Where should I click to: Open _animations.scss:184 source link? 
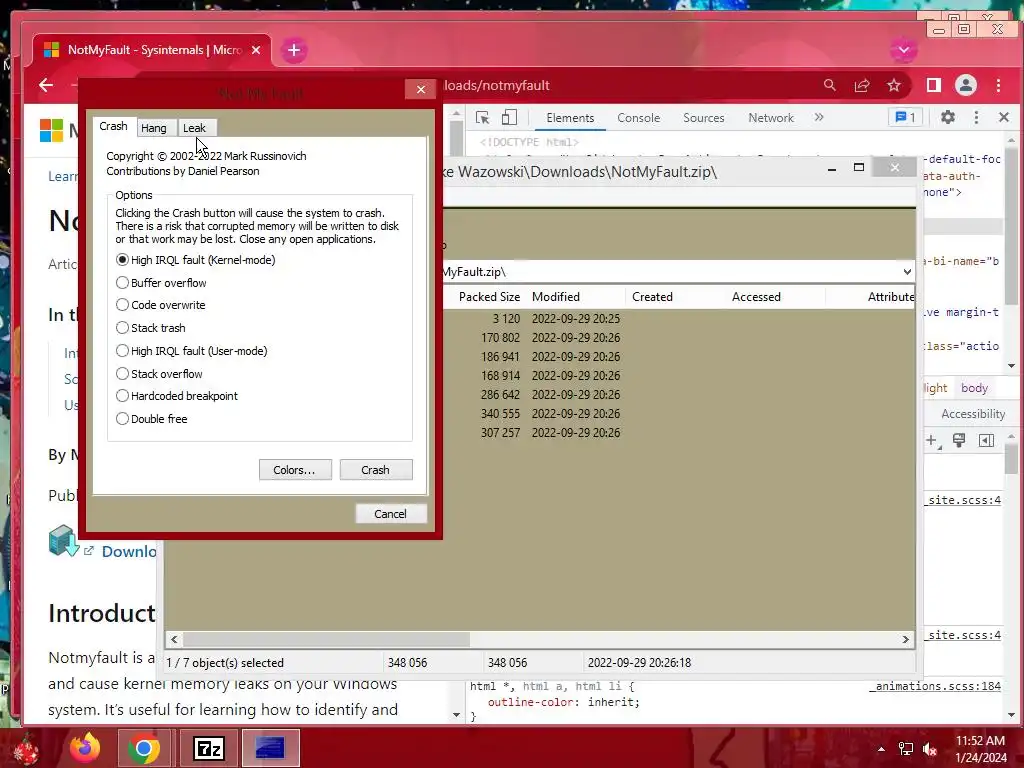coord(937,686)
